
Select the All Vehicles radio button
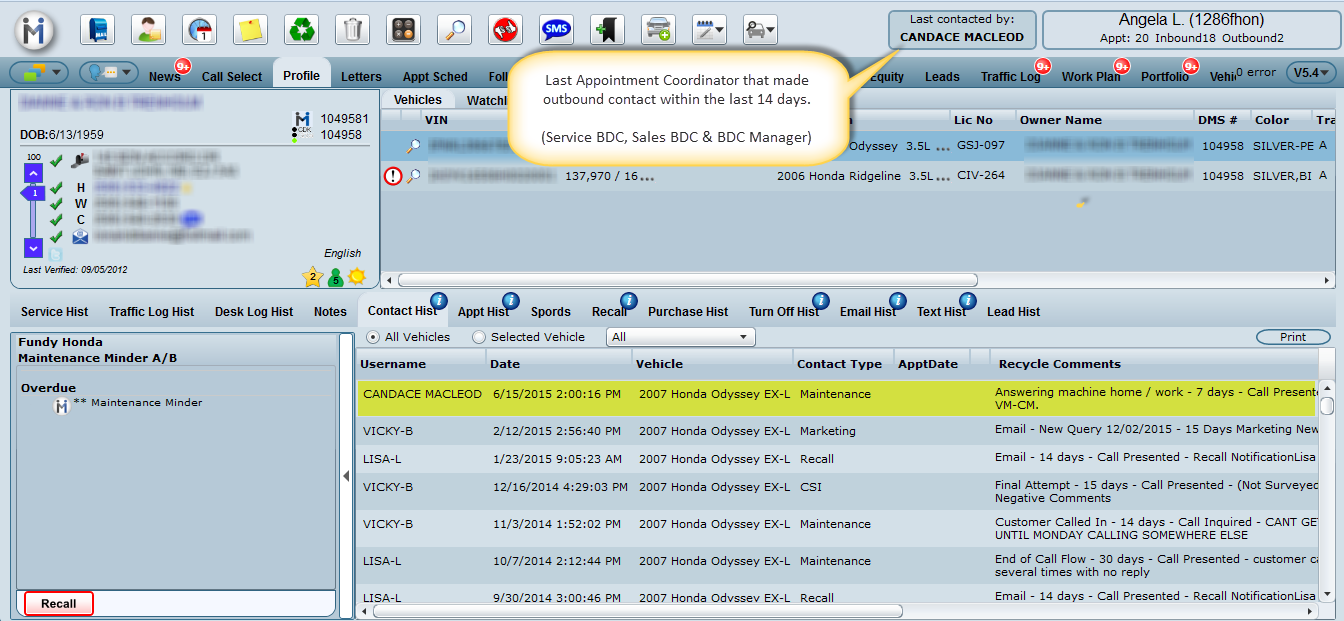point(373,337)
